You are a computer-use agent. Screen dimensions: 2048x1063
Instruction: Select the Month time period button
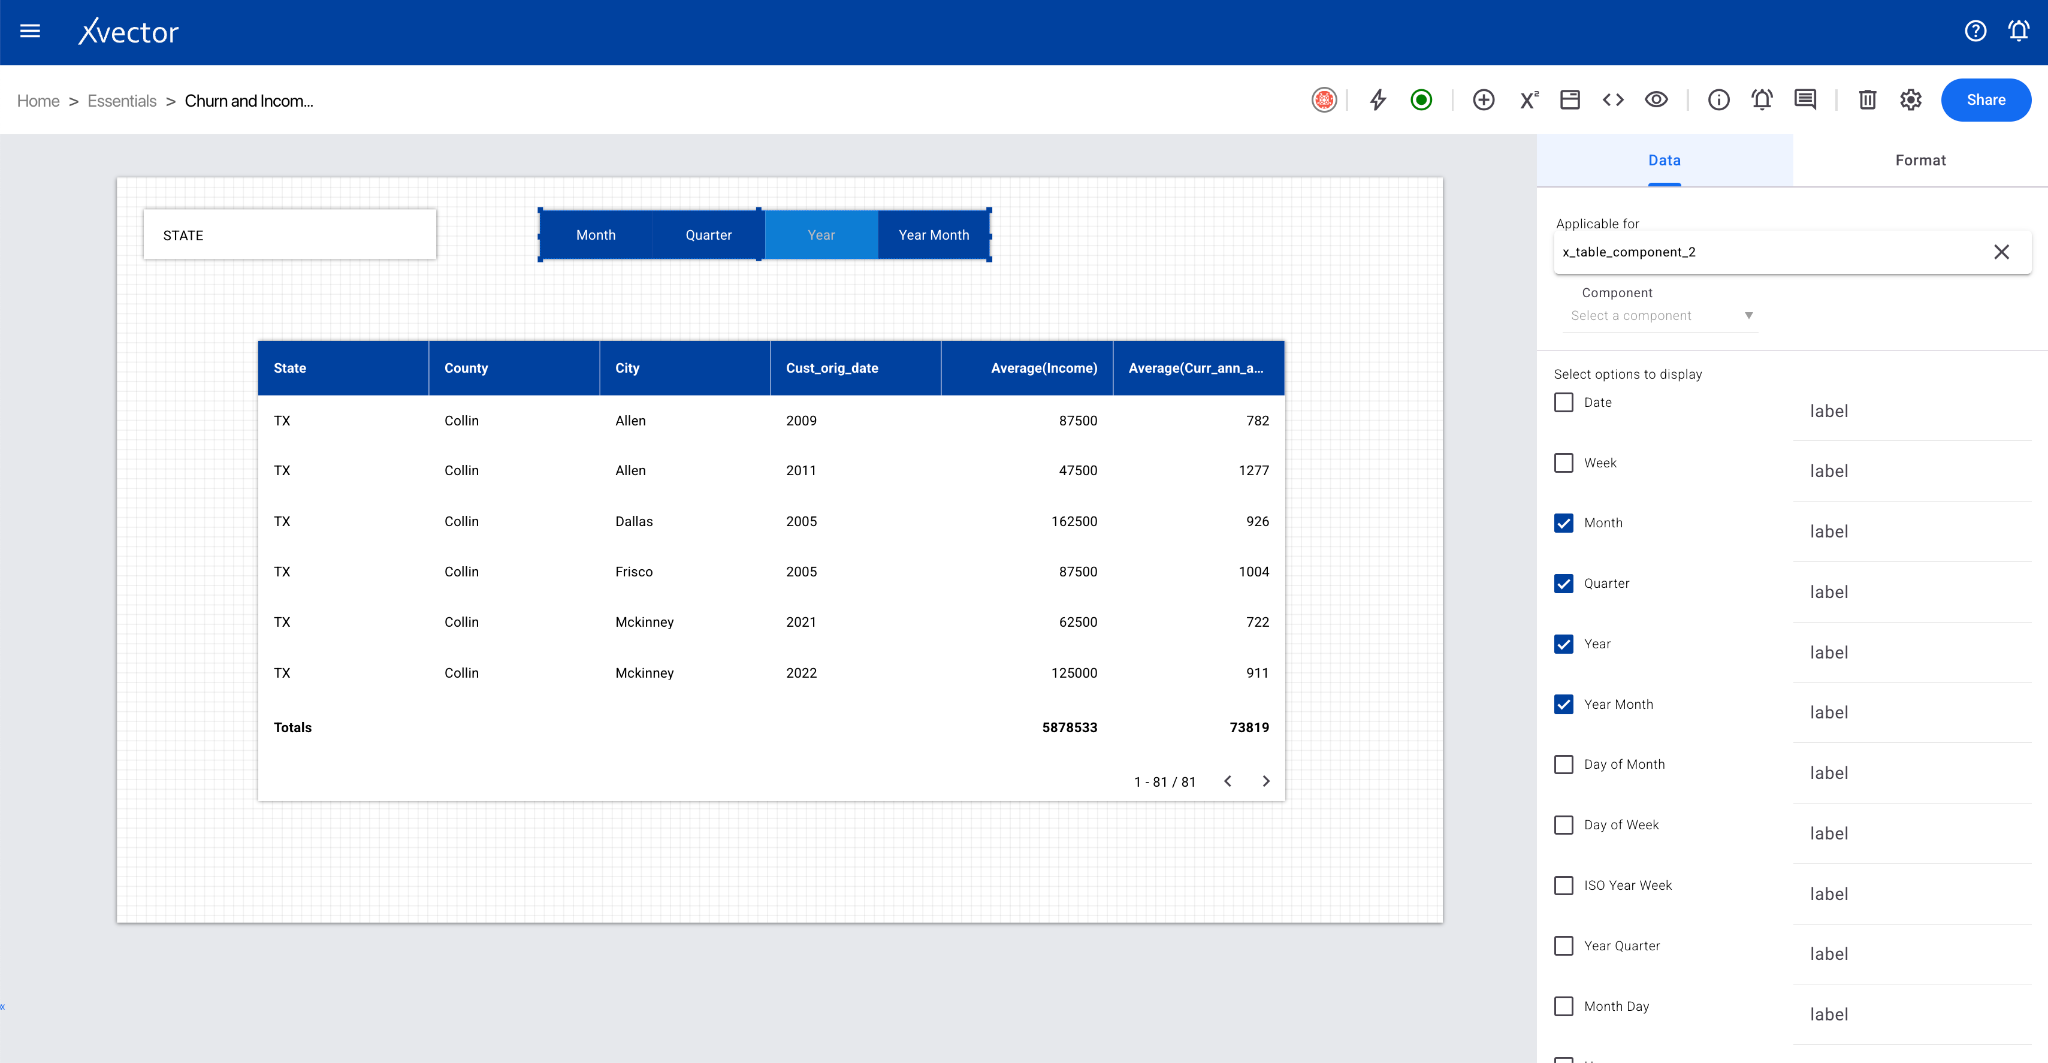(596, 235)
